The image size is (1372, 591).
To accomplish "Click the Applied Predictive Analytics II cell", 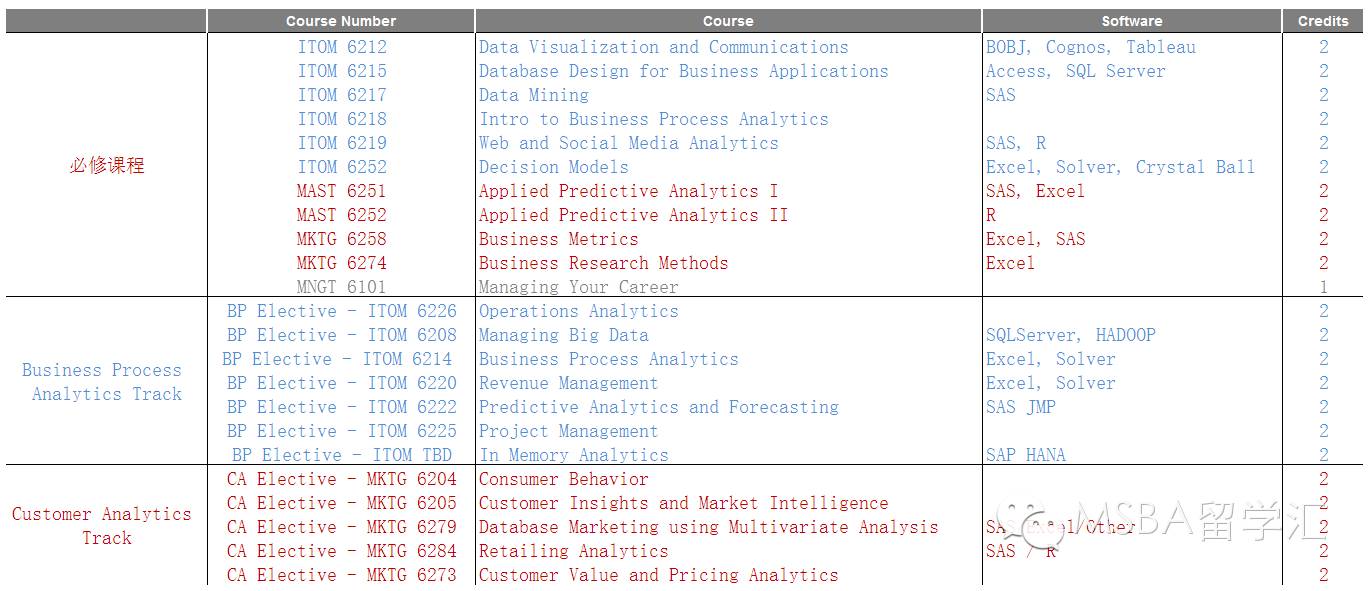I will coord(633,215).
